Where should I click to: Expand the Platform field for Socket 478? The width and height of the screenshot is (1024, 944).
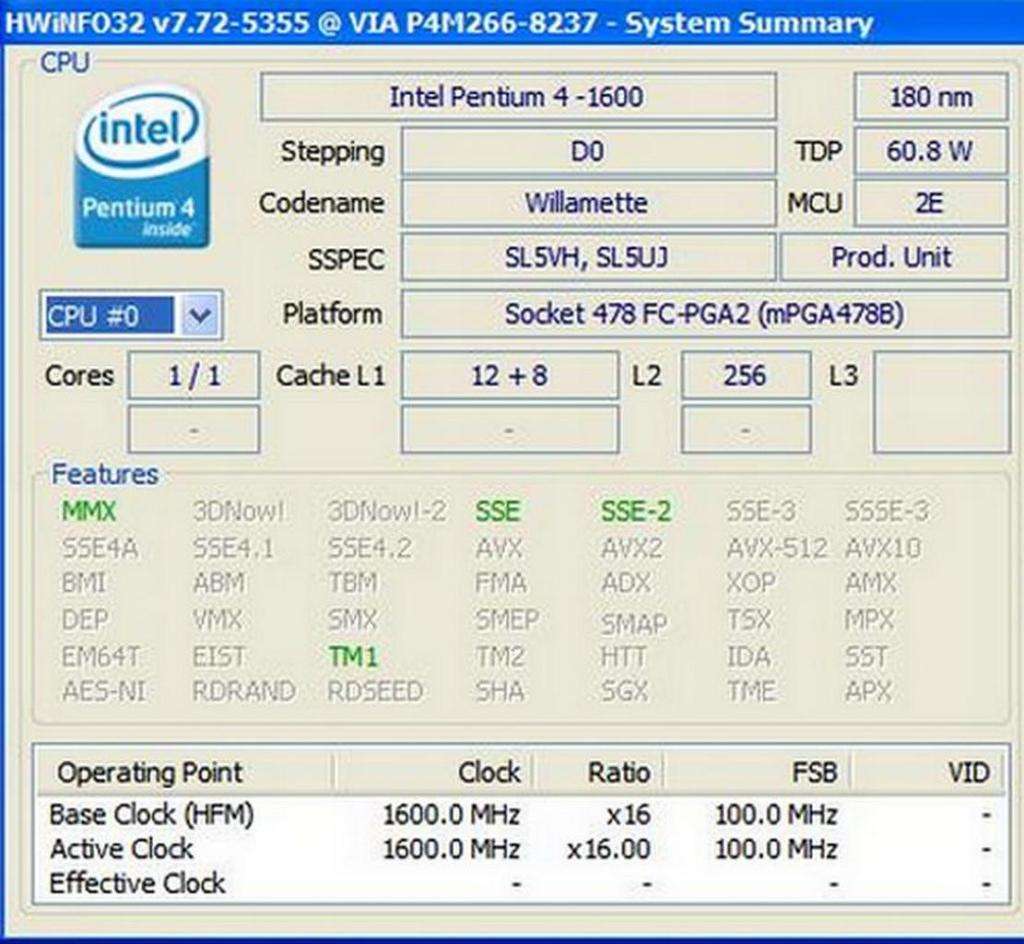click(591, 314)
